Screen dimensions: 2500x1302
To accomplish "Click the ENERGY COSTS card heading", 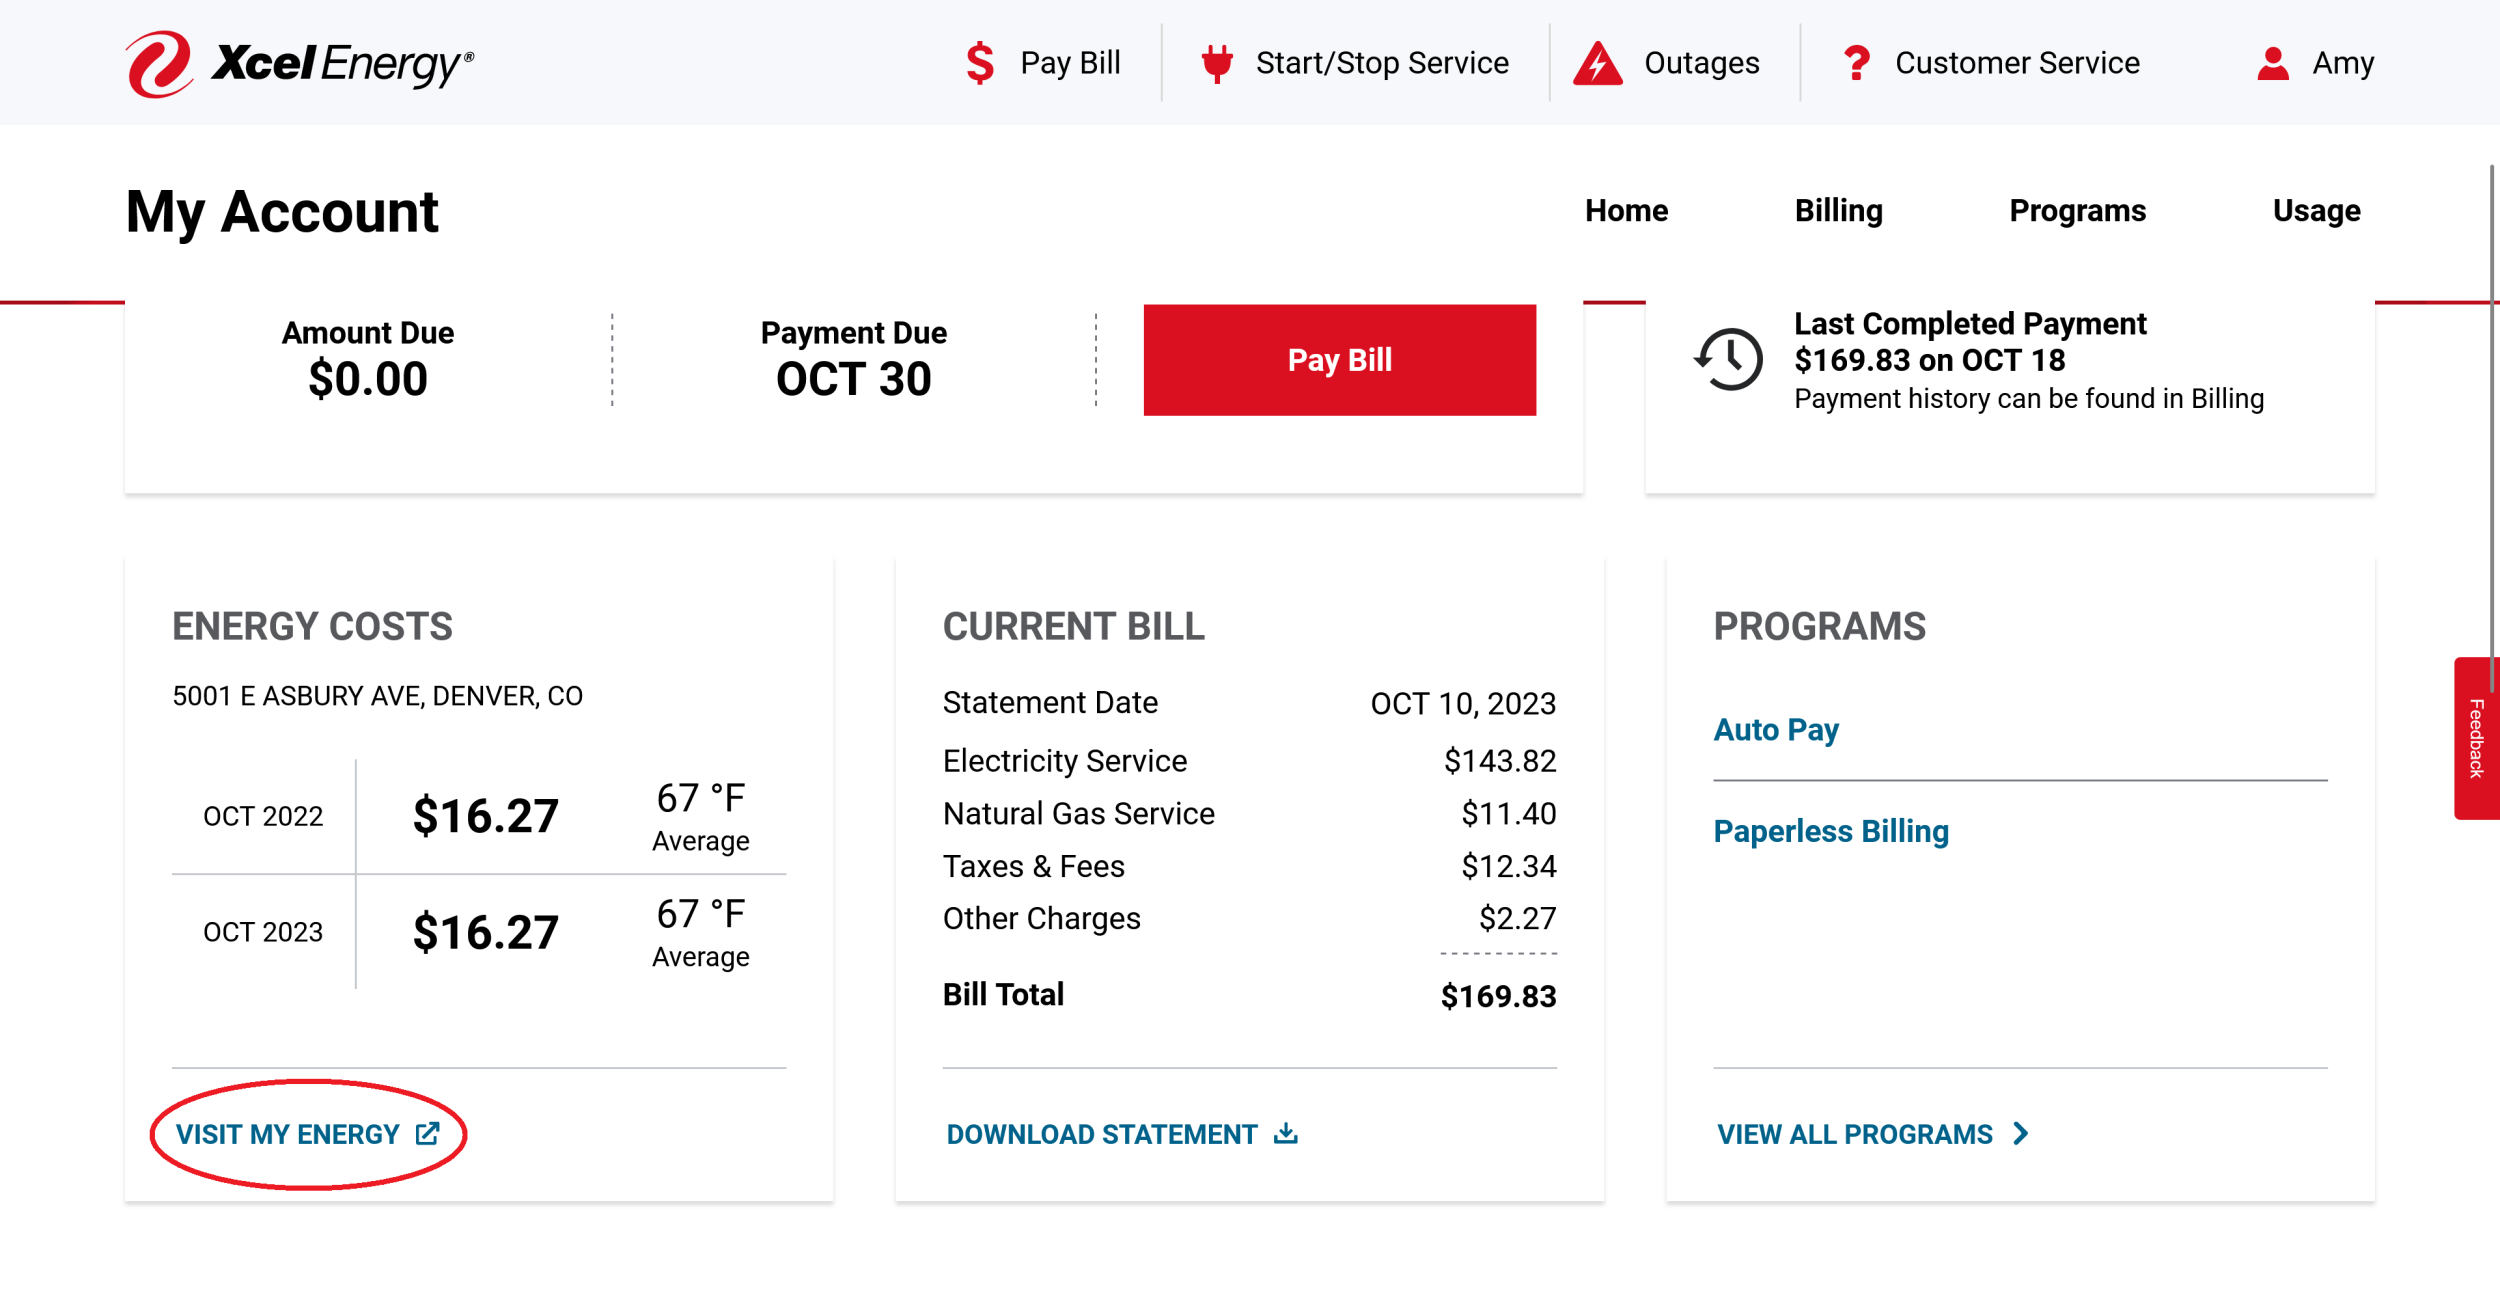I will click(x=312, y=627).
